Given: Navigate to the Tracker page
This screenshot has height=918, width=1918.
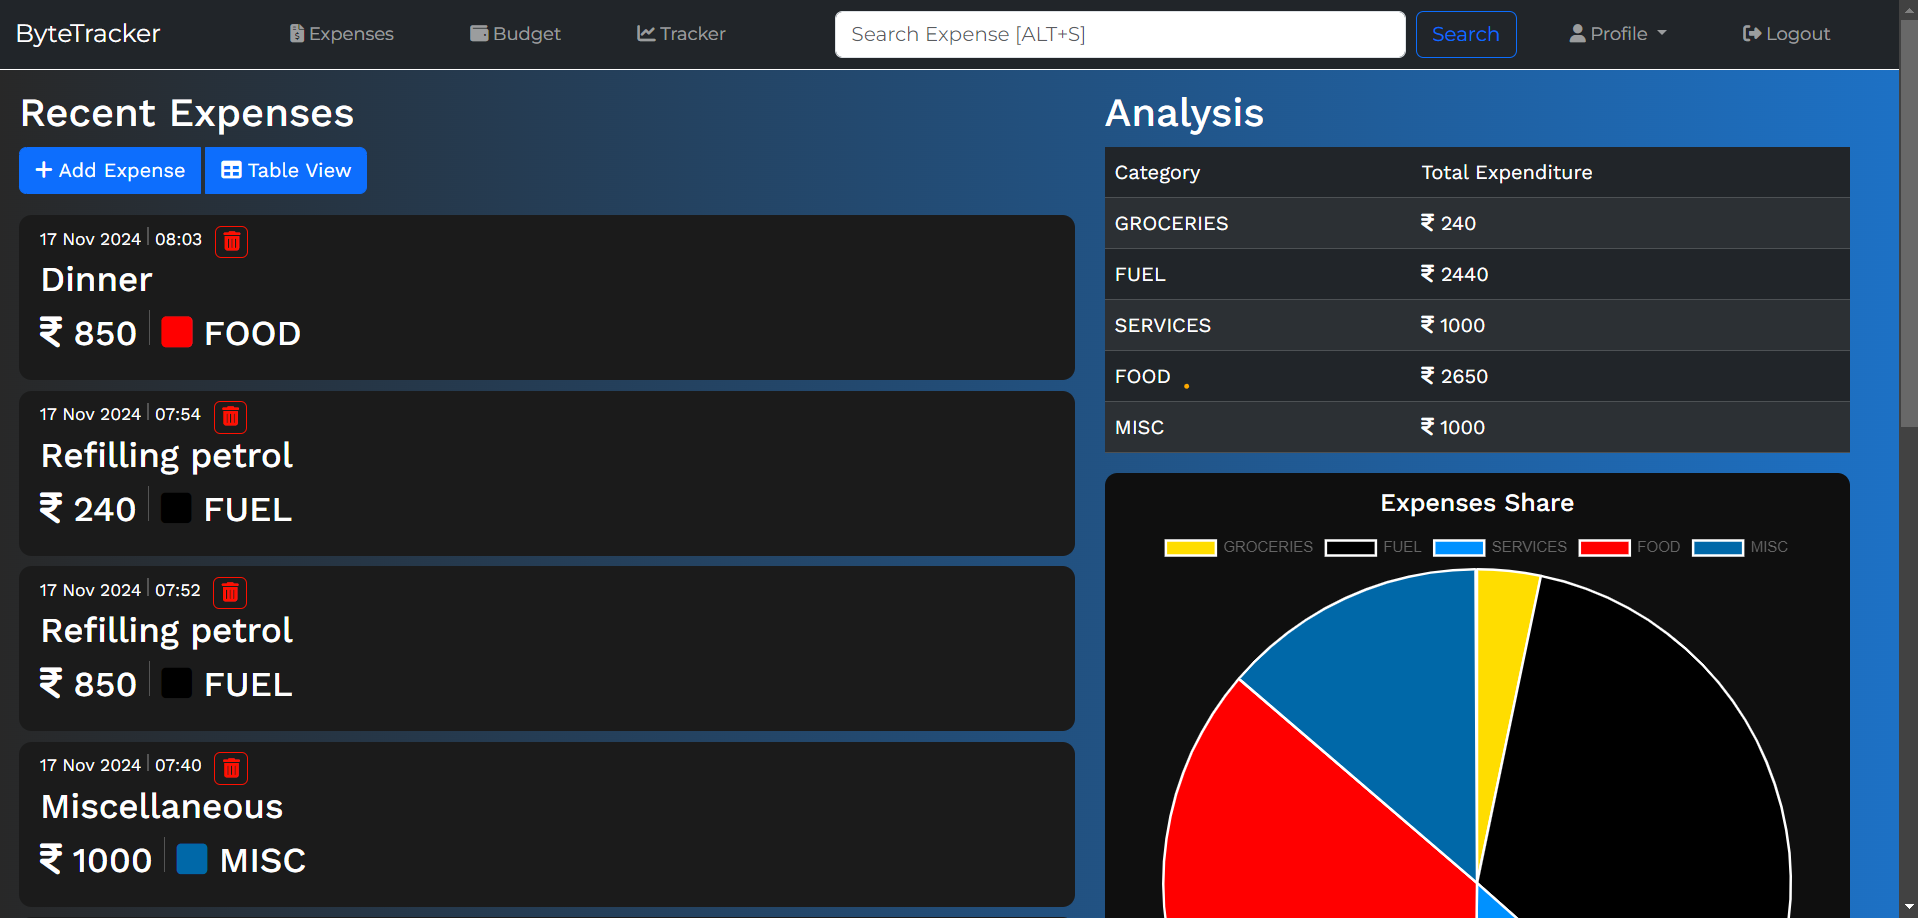Looking at the screenshot, I should pos(681,34).
